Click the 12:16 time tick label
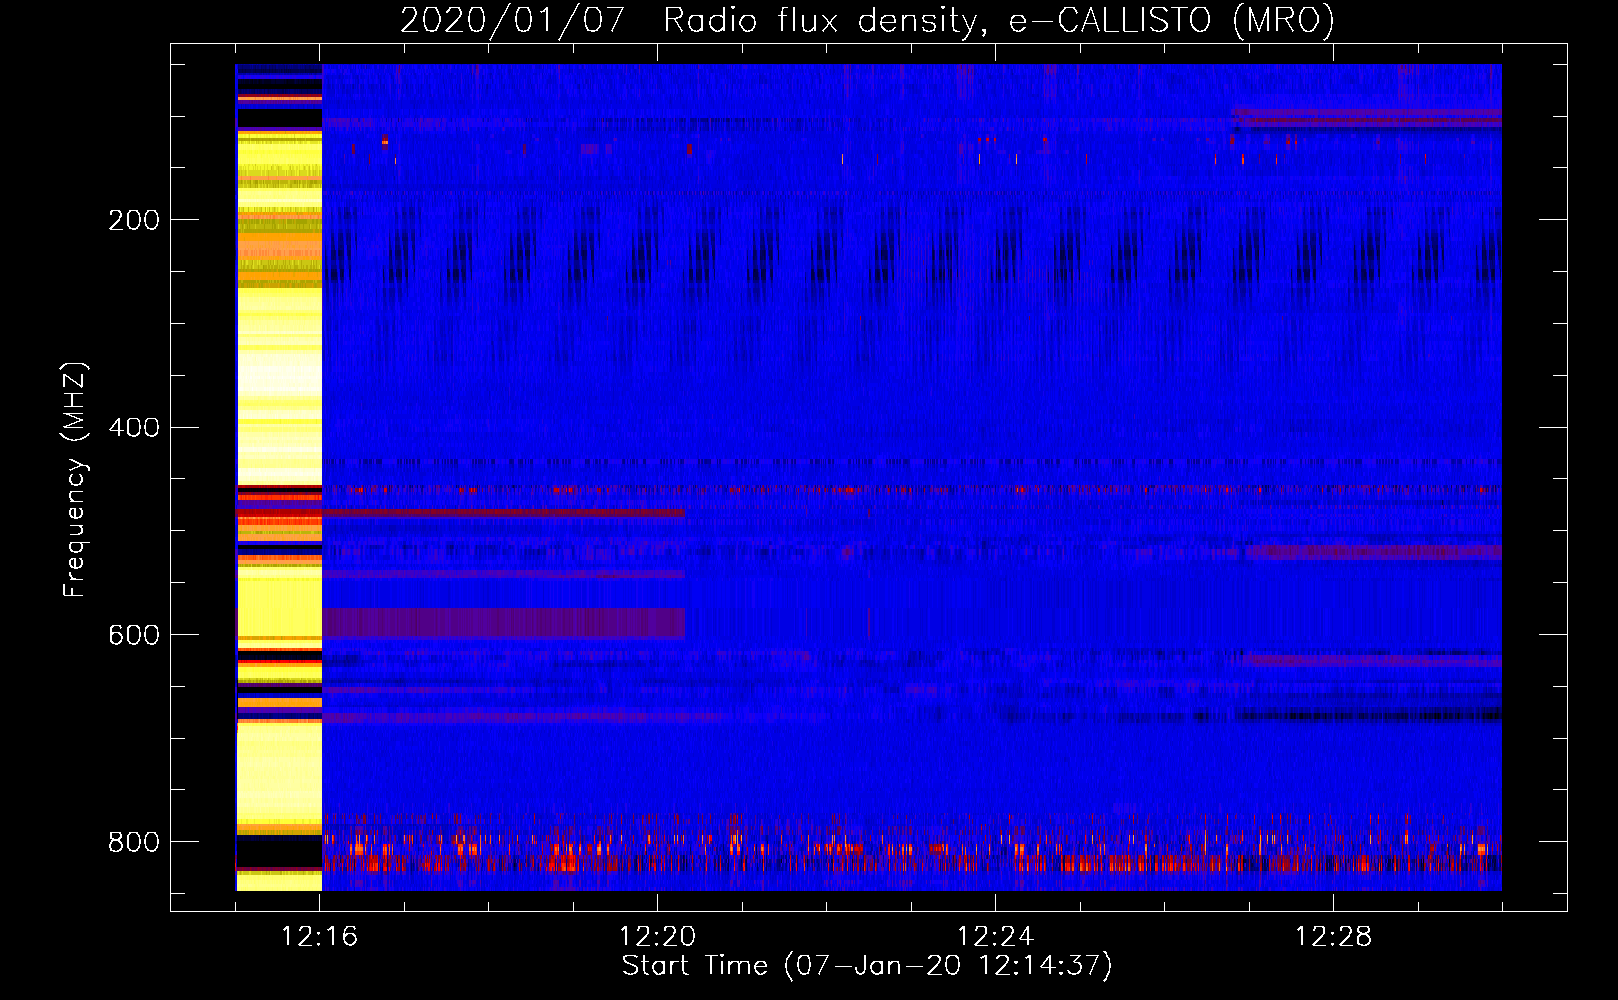 pos(320,937)
